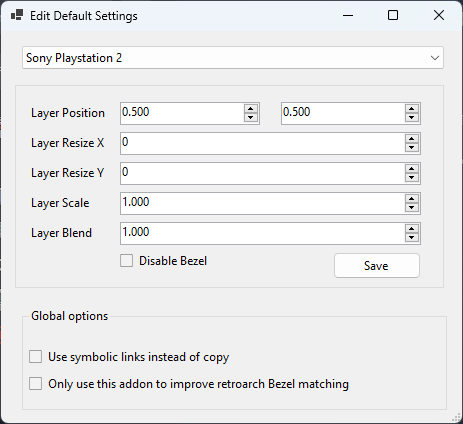This screenshot has width=463, height=424.
Task: Enable the Disable Bezel checkbox
Action: click(x=126, y=261)
